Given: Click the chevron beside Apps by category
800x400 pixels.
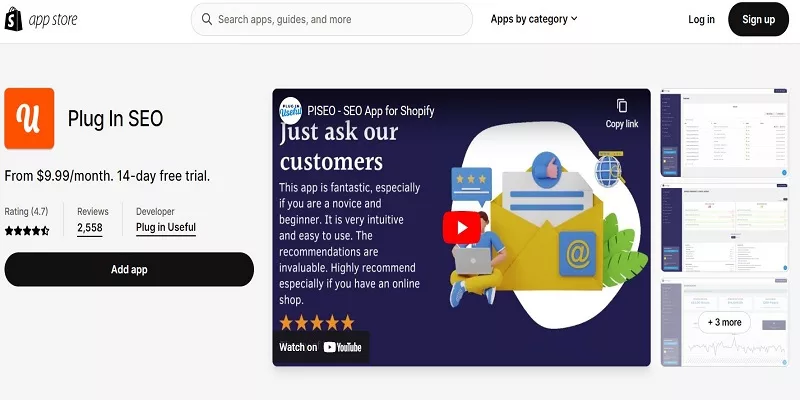Looking at the screenshot, I should point(574,19).
